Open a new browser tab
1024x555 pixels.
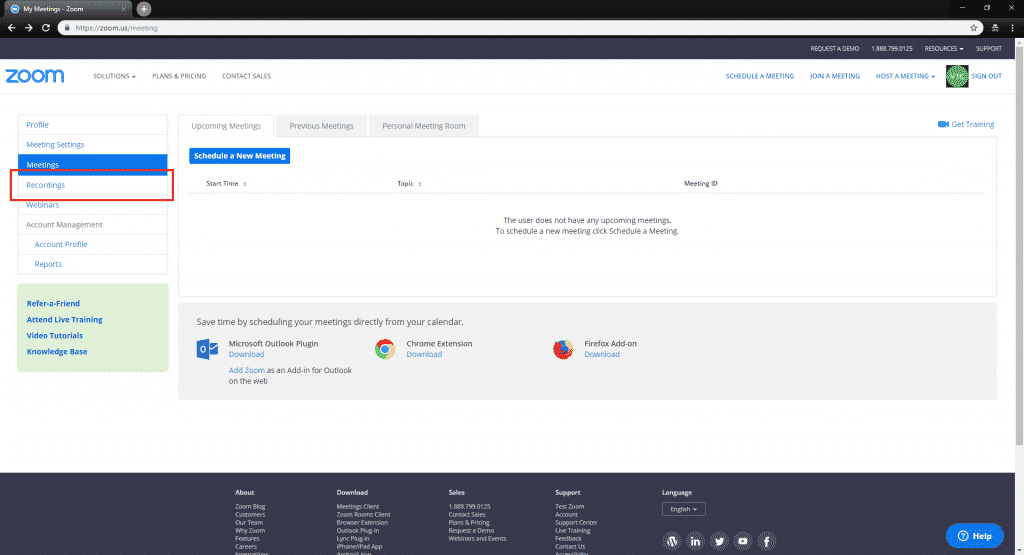(144, 9)
